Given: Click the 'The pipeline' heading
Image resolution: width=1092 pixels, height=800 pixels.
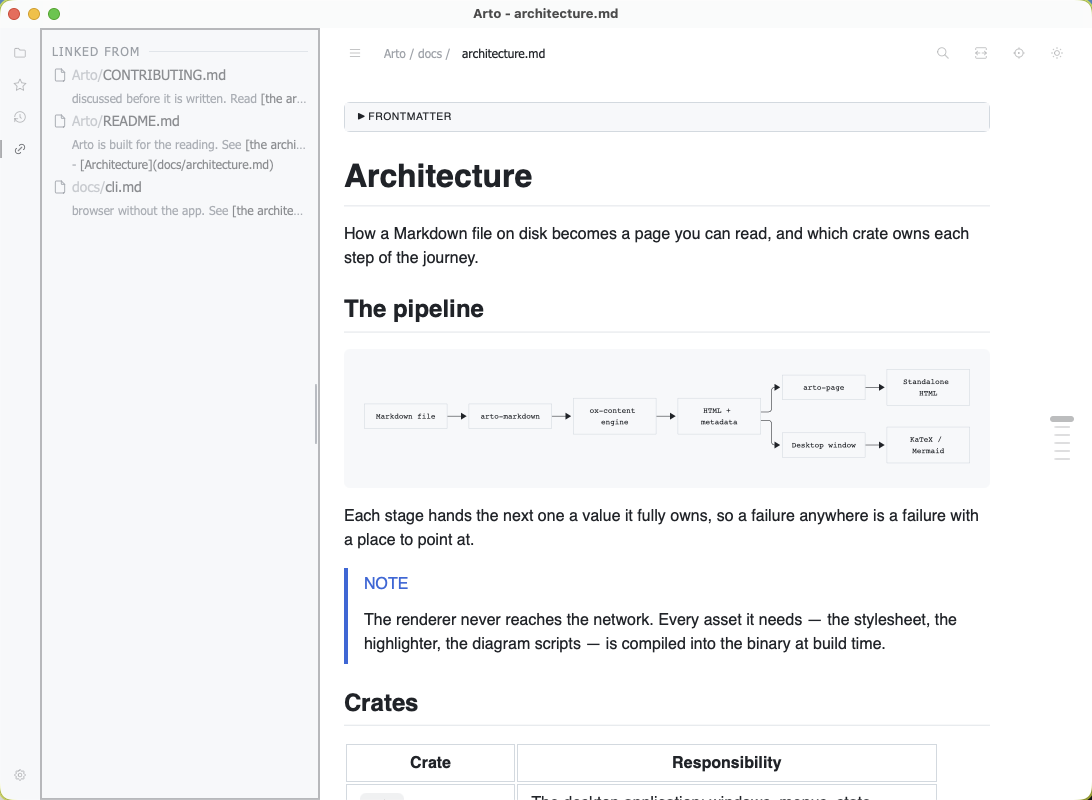Looking at the screenshot, I should 414,308.
